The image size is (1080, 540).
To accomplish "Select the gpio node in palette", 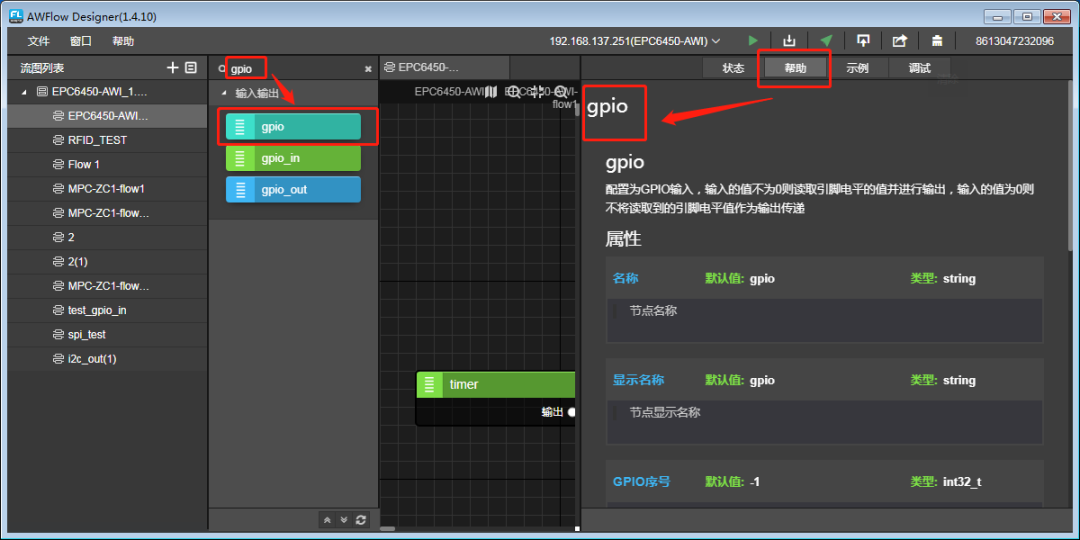I will click(x=293, y=127).
